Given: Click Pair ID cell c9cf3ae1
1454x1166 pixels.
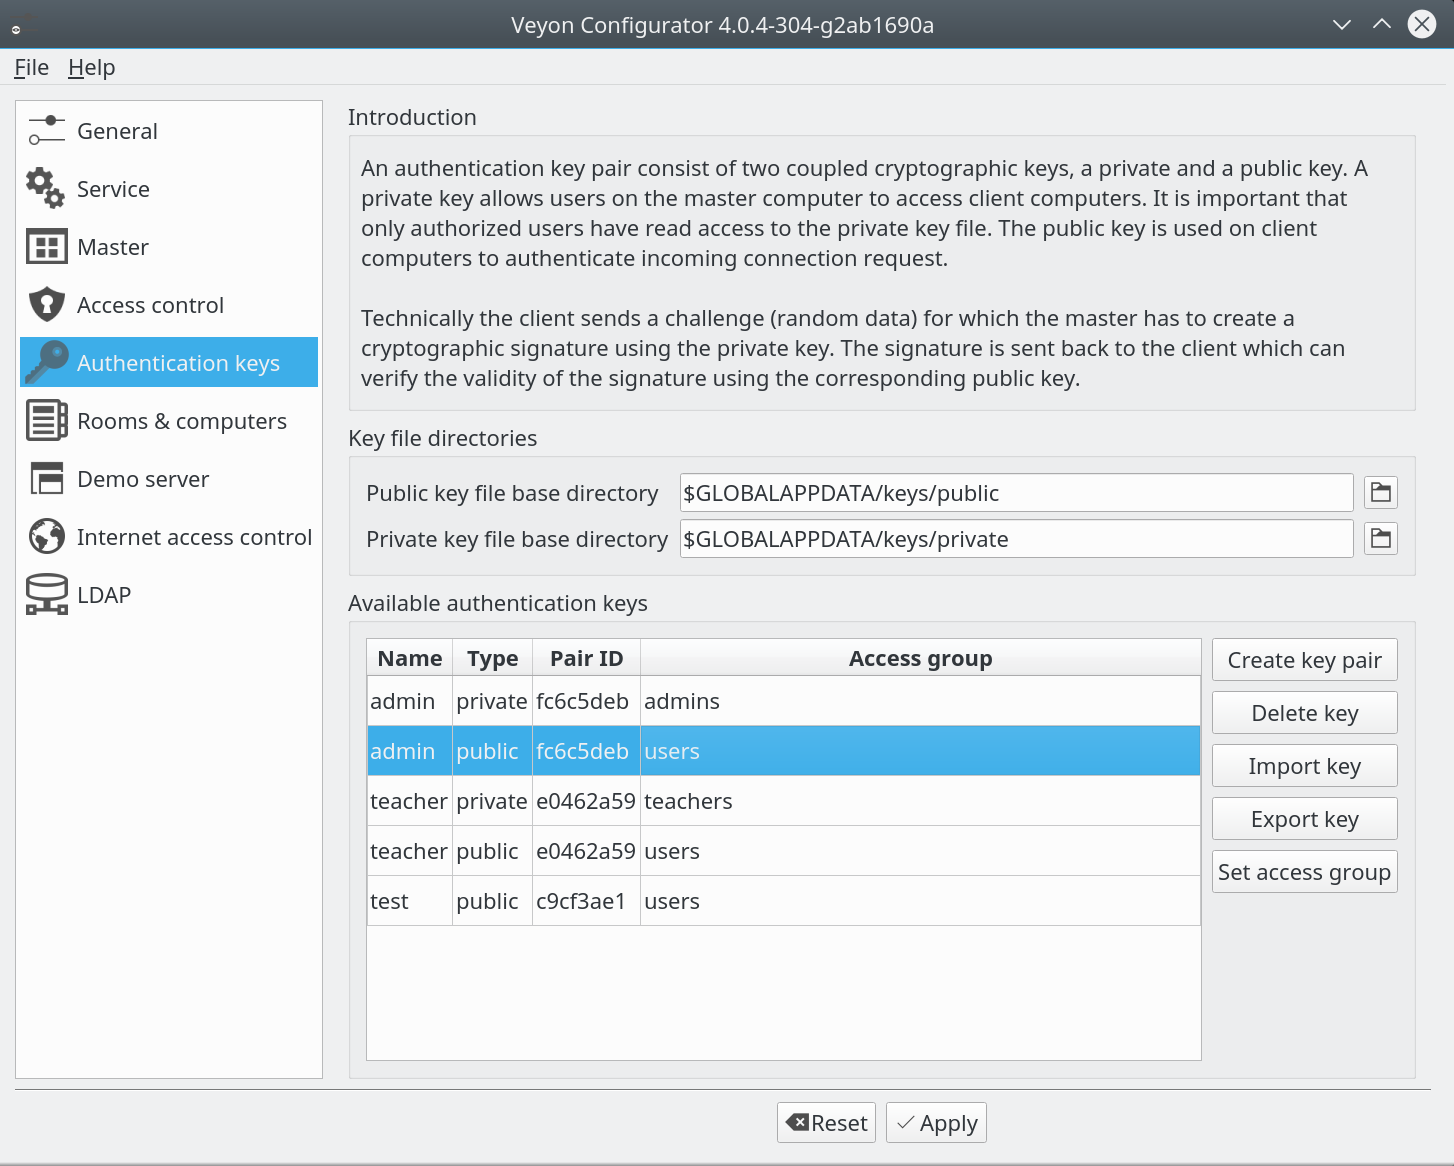Looking at the screenshot, I should click(586, 901).
